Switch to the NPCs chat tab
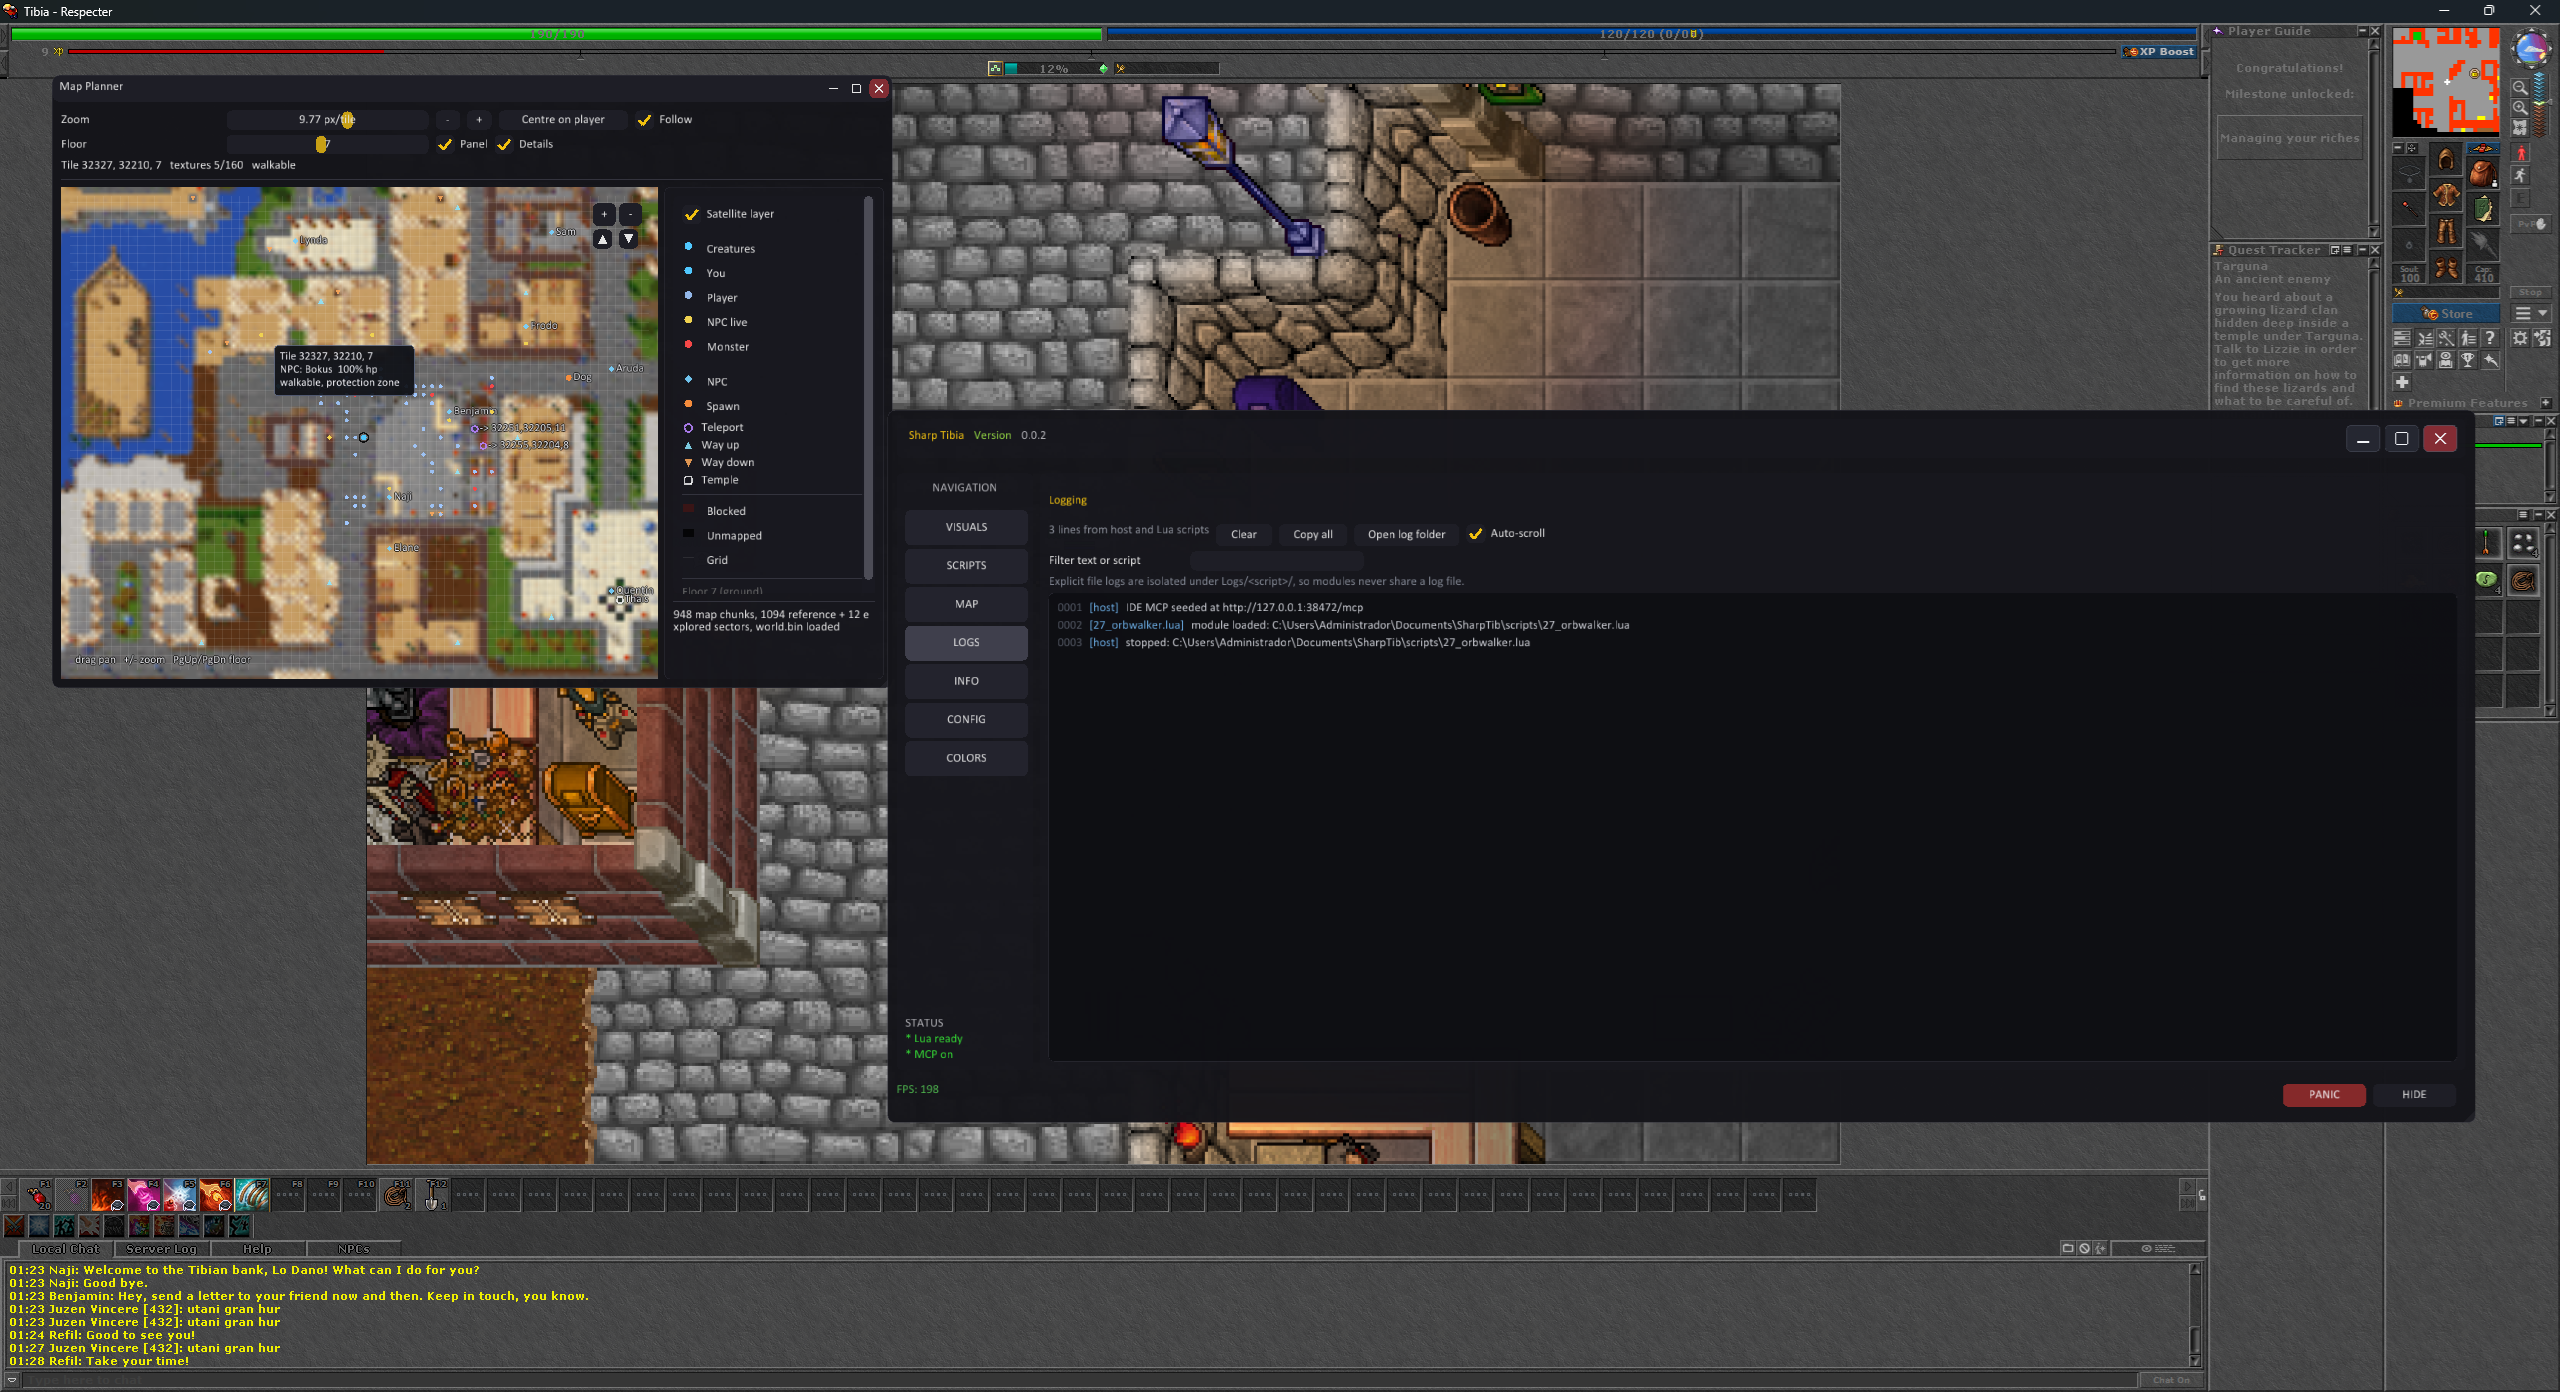The image size is (2560, 1392). pyautogui.click(x=354, y=1249)
